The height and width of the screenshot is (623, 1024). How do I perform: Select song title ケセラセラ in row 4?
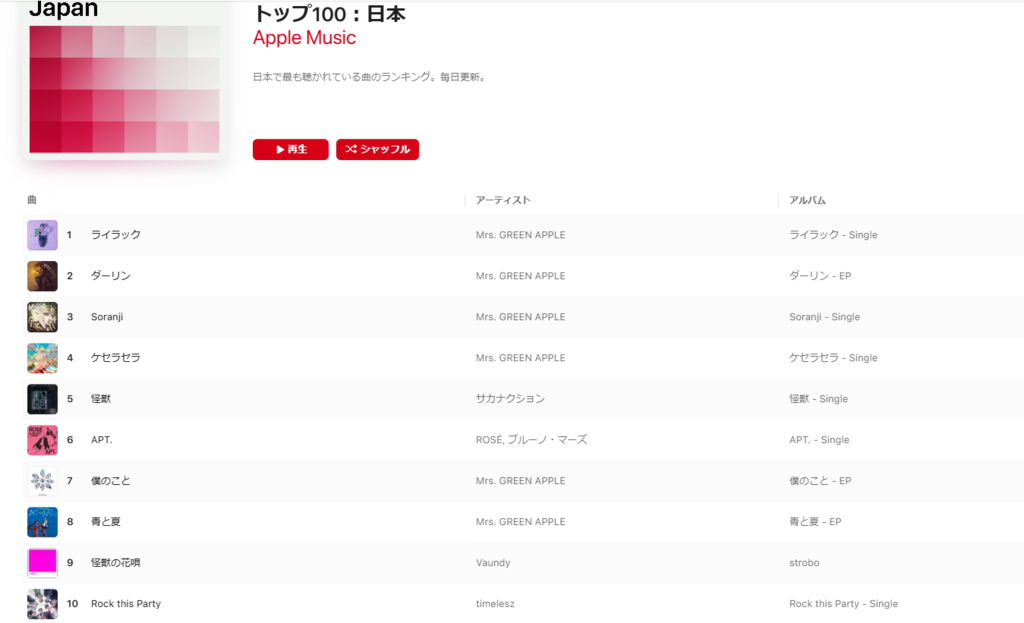coord(116,358)
